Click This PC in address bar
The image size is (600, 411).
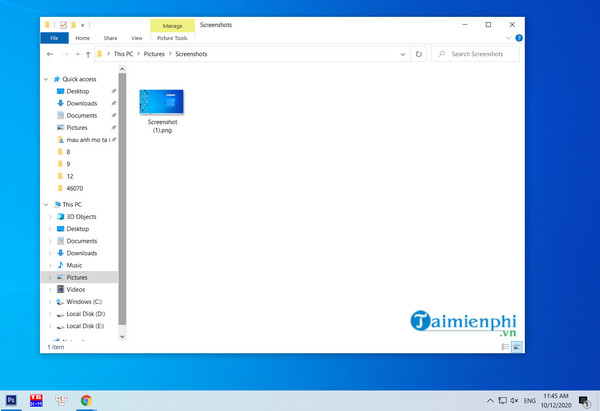coord(123,54)
